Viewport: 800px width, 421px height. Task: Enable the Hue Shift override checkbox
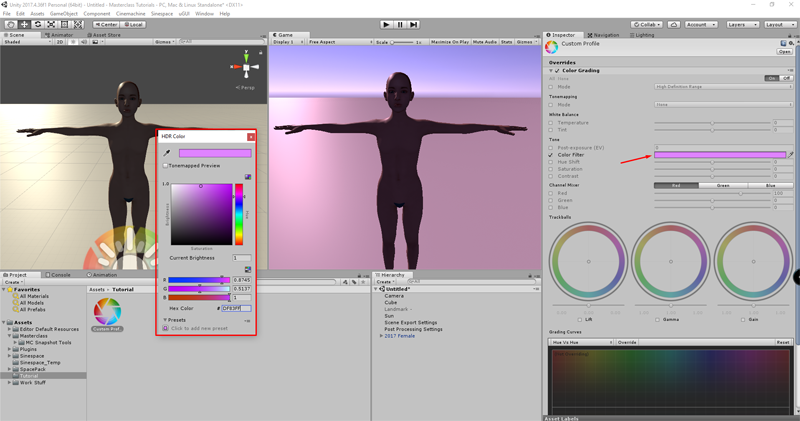[551, 162]
